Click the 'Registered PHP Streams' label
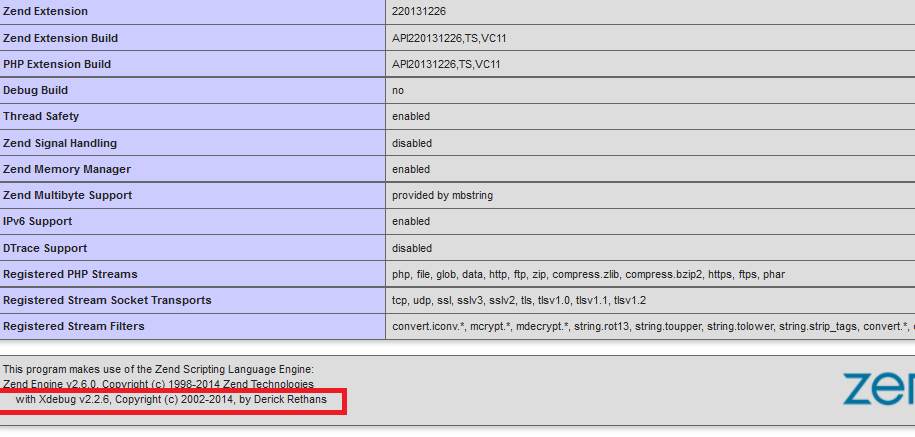915x437 pixels. click(70, 274)
